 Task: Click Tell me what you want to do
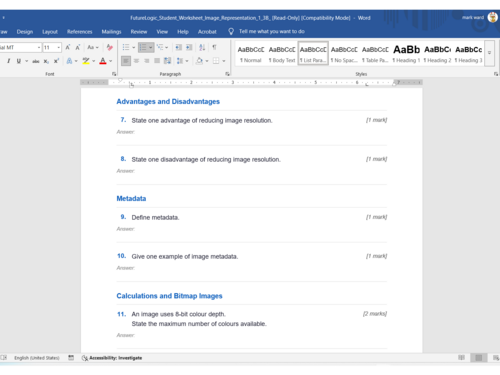coord(267,31)
